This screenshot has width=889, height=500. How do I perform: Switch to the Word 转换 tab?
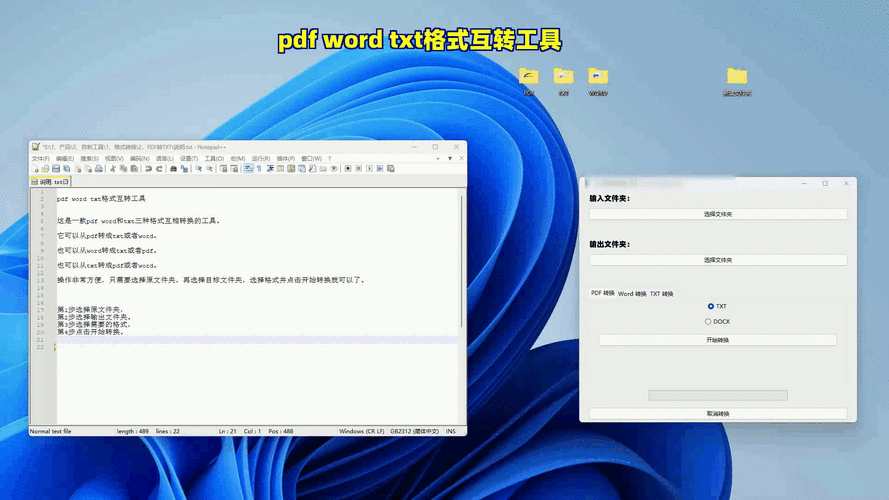[631, 294]
